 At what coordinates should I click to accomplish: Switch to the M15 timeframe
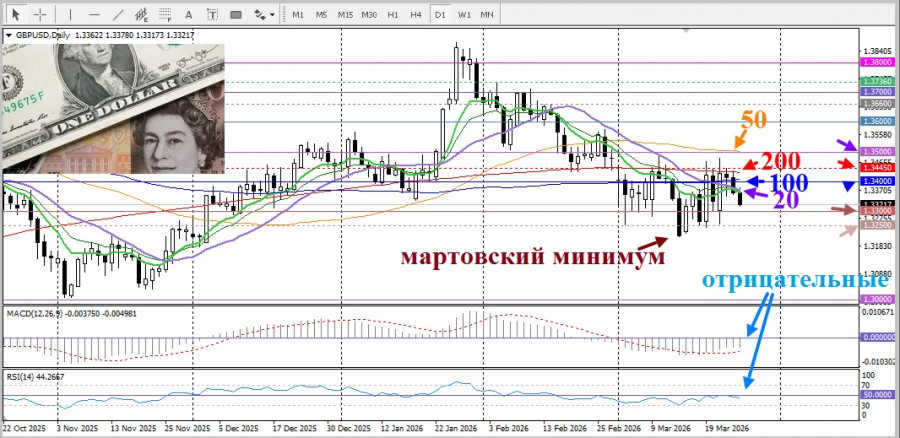pos(345,14)
